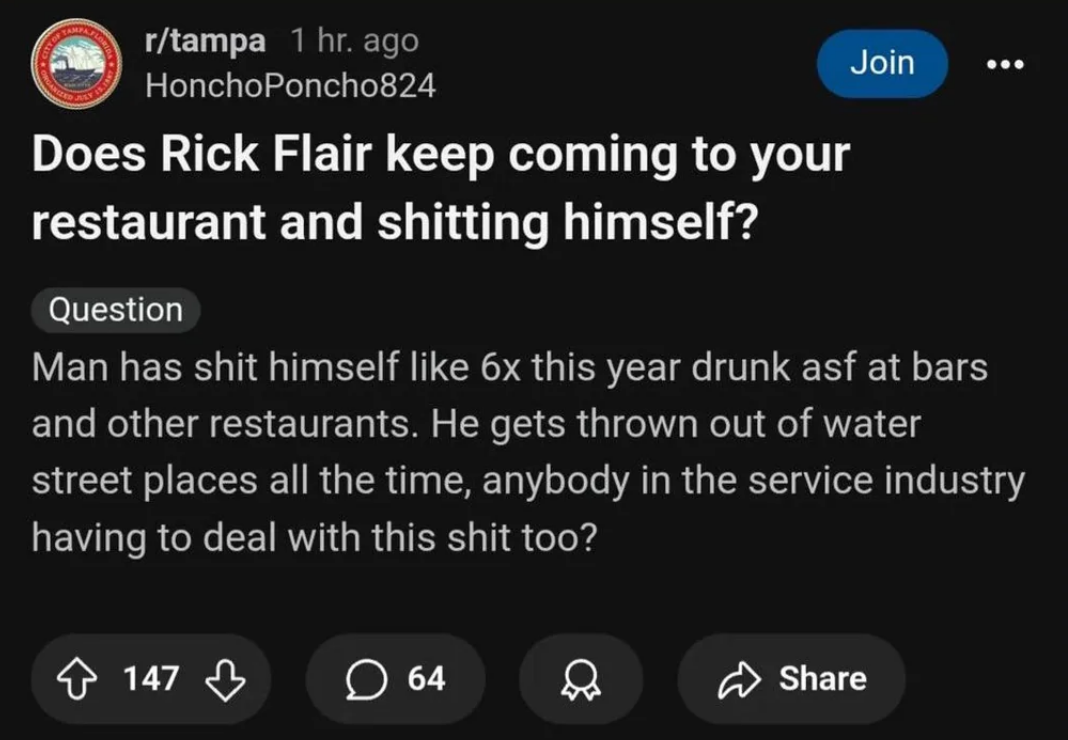The height and width of the screenshot is (740, 1068).
Task: Click the 'restaurant and shitting himself?' title line
Action: pos(394,224)
